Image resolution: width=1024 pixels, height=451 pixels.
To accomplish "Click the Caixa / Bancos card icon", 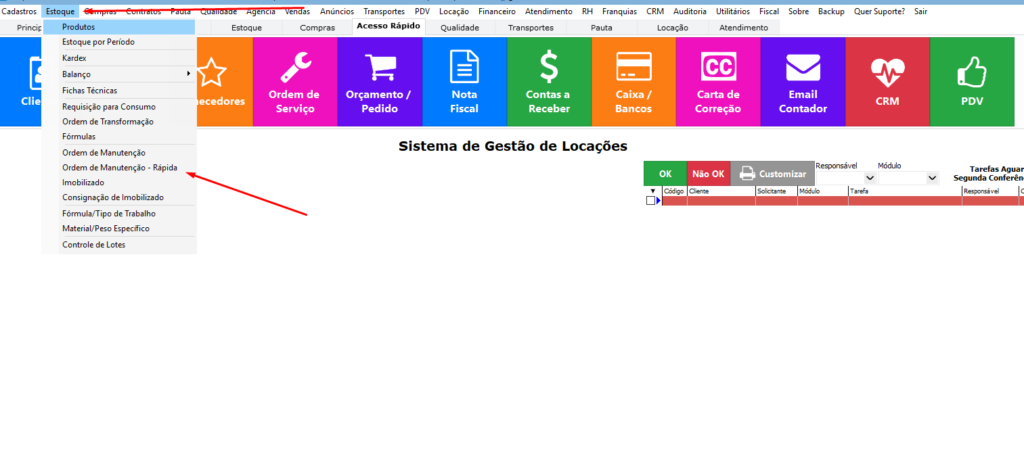I will [x=634, y=67].
